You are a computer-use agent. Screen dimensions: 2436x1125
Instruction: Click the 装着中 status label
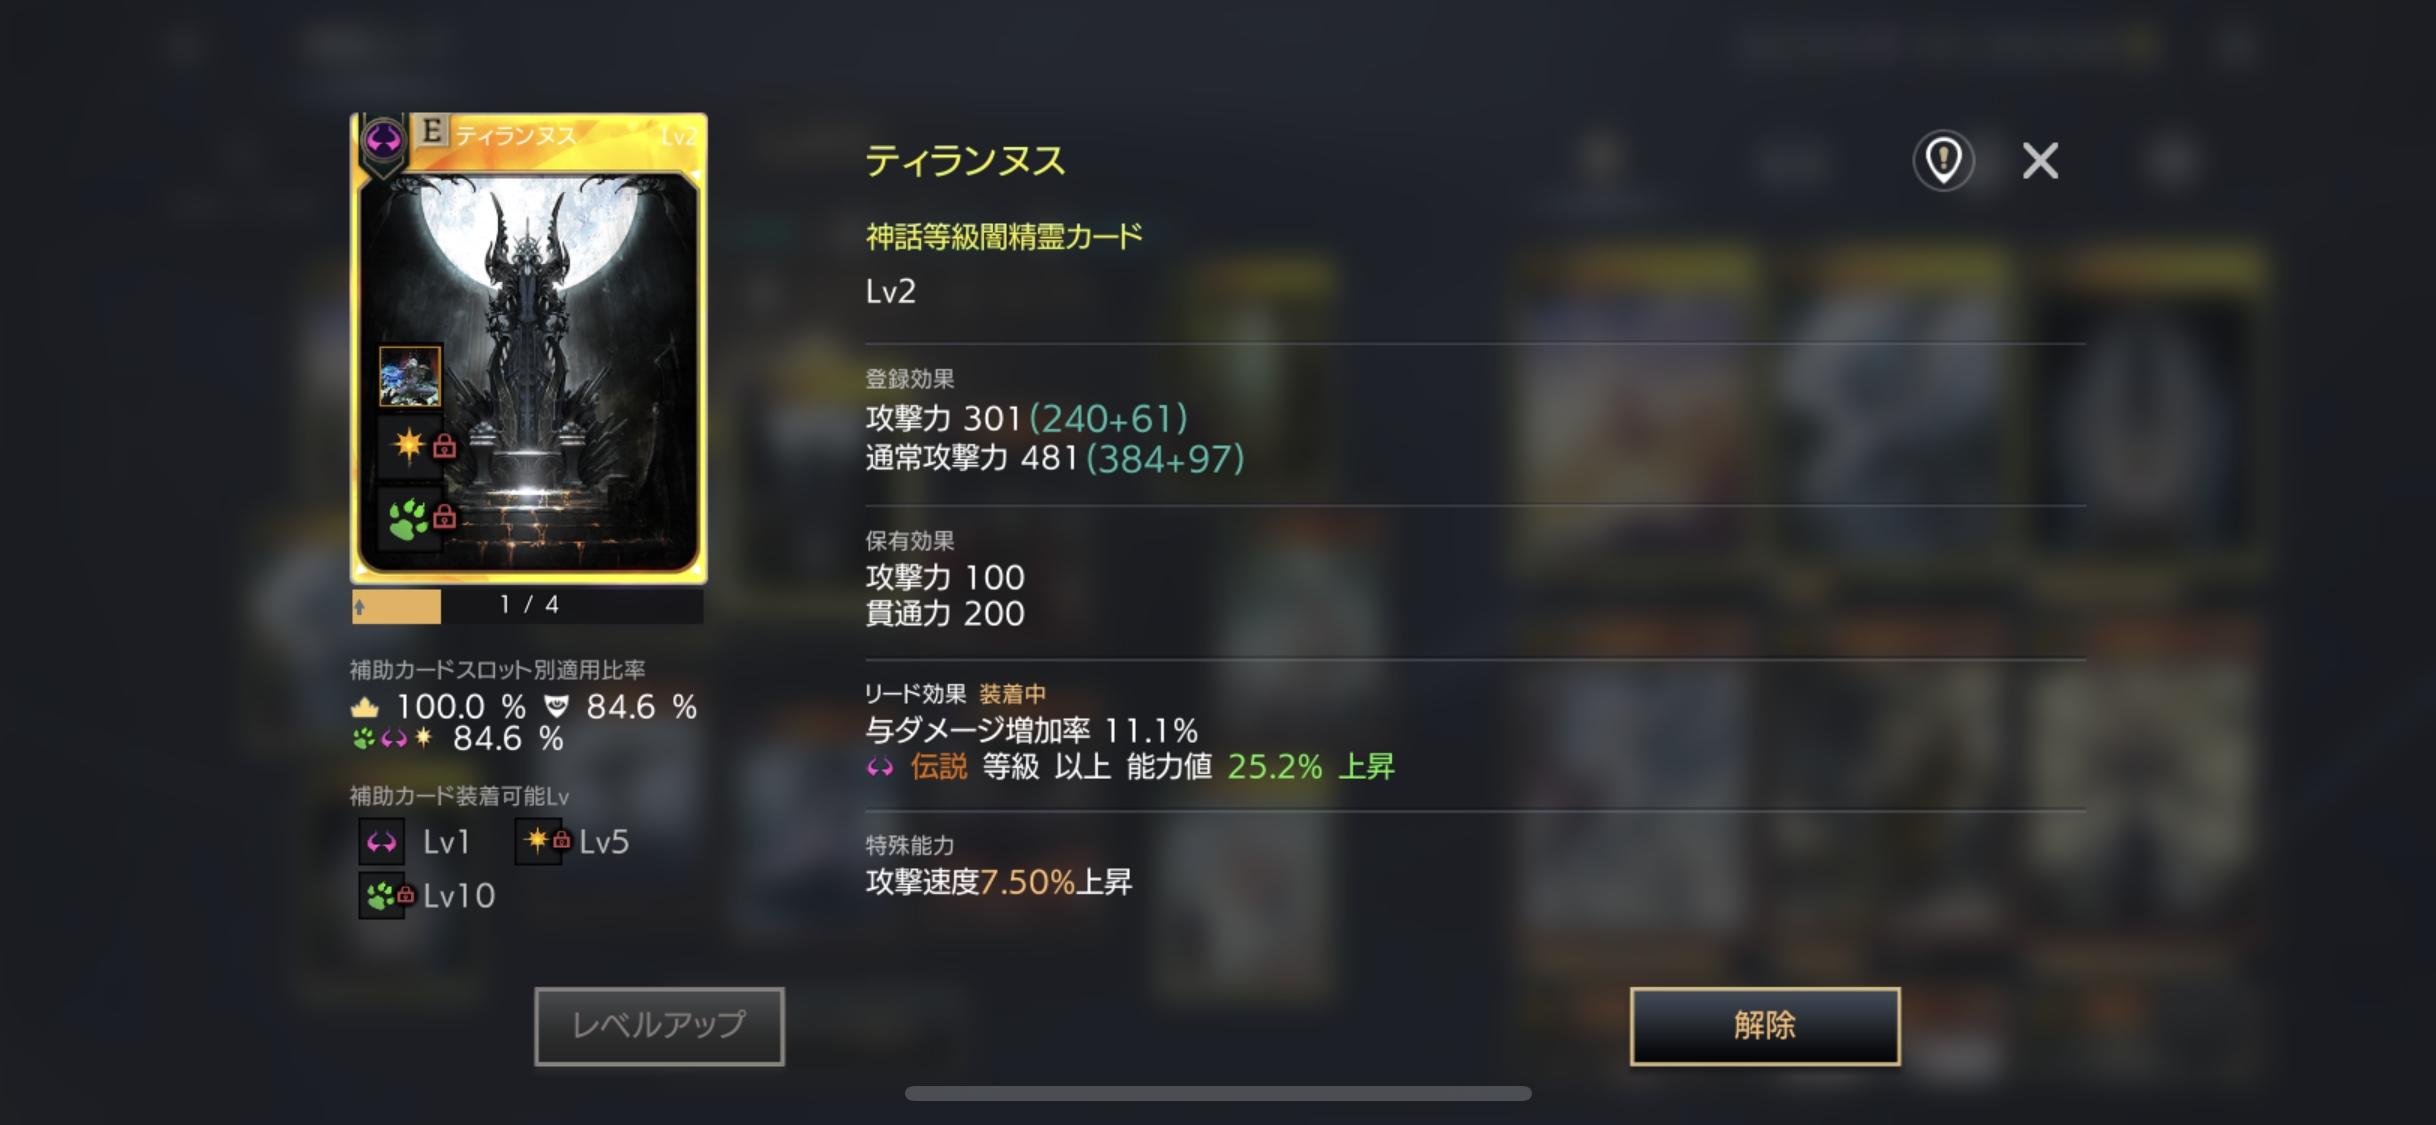[x=1012, y=694]
